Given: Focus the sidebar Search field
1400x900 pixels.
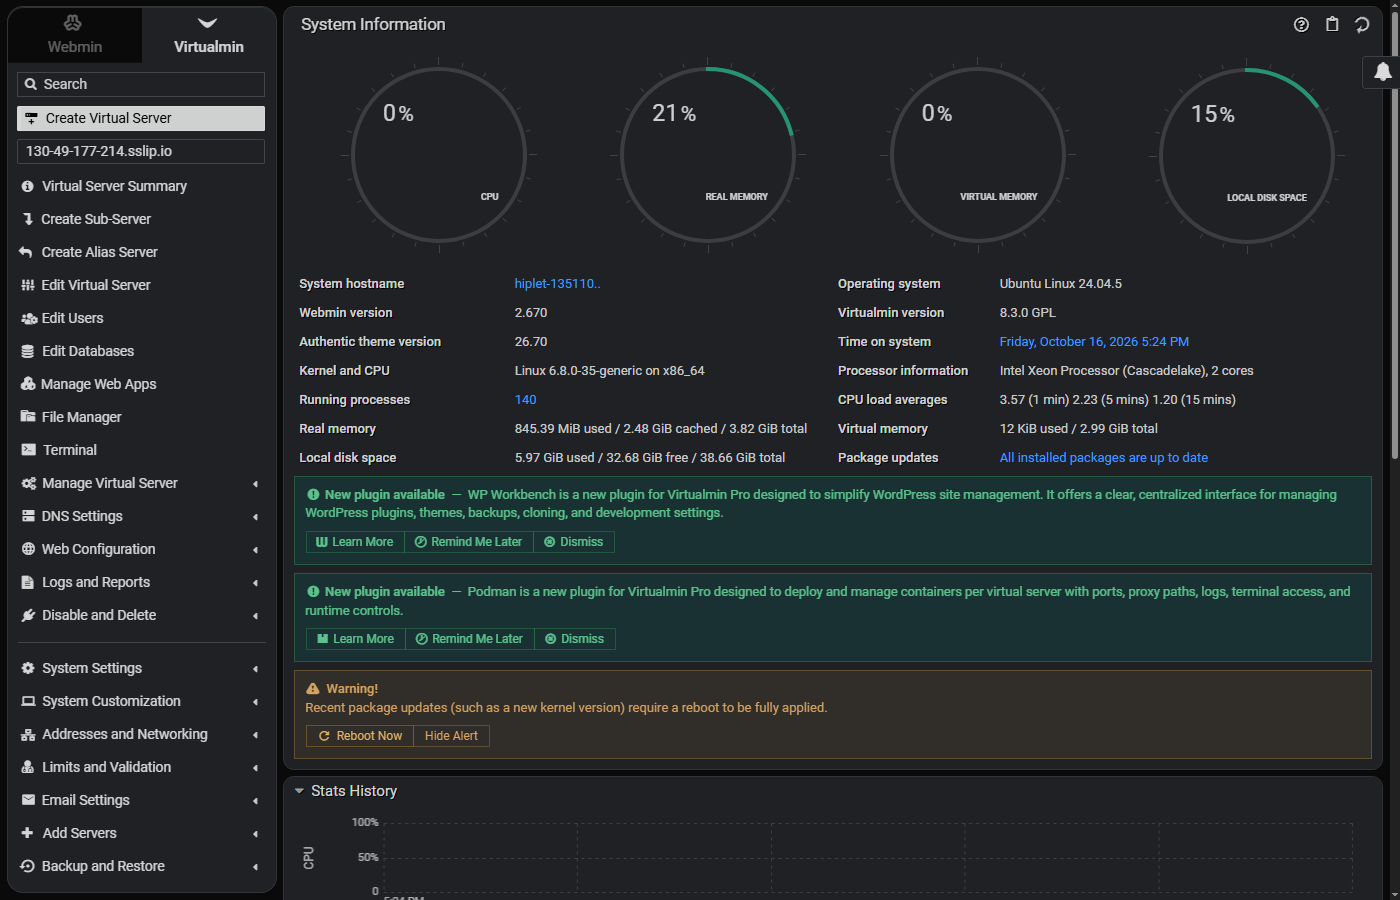Looking at the screenshot, I should coord(141,84).
